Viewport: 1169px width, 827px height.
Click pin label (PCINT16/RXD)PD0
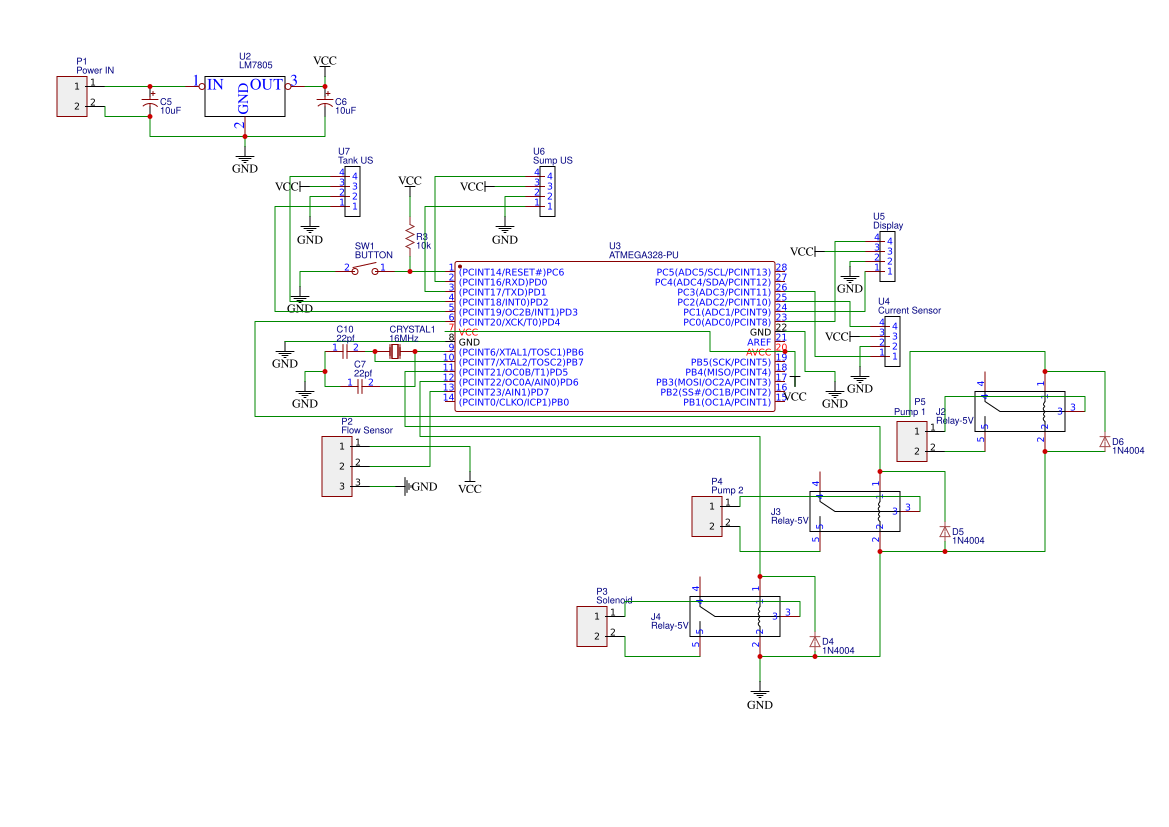click(502, 283)
